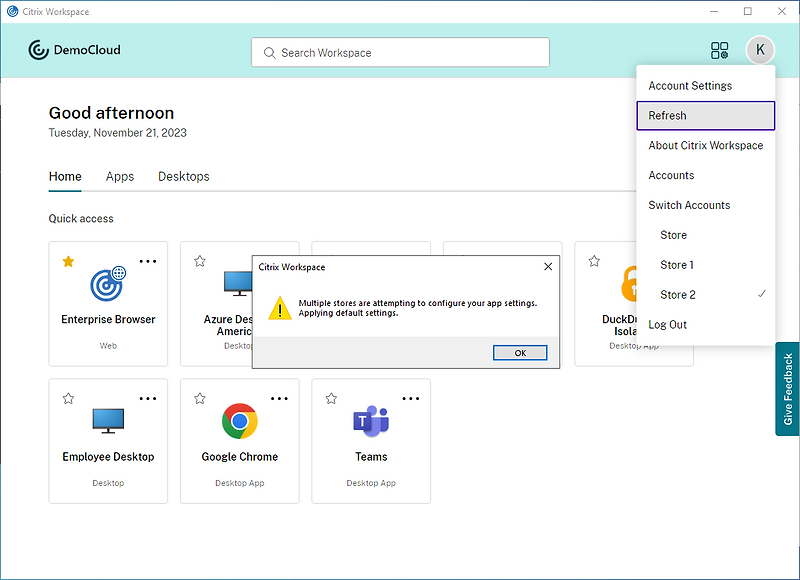Open the Employee Desktop options menu

(148, 398)
